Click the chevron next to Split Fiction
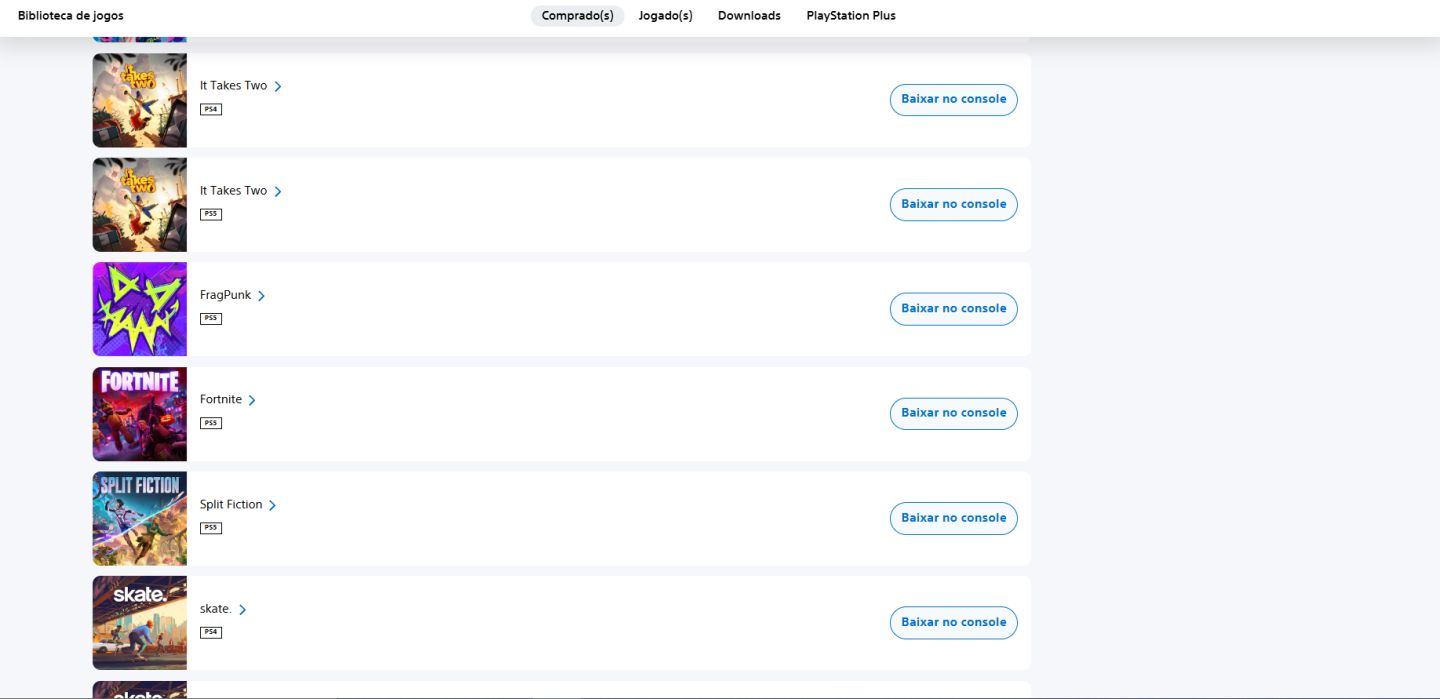This screenshot has height=699, width=1440. (x=272, y=505)
